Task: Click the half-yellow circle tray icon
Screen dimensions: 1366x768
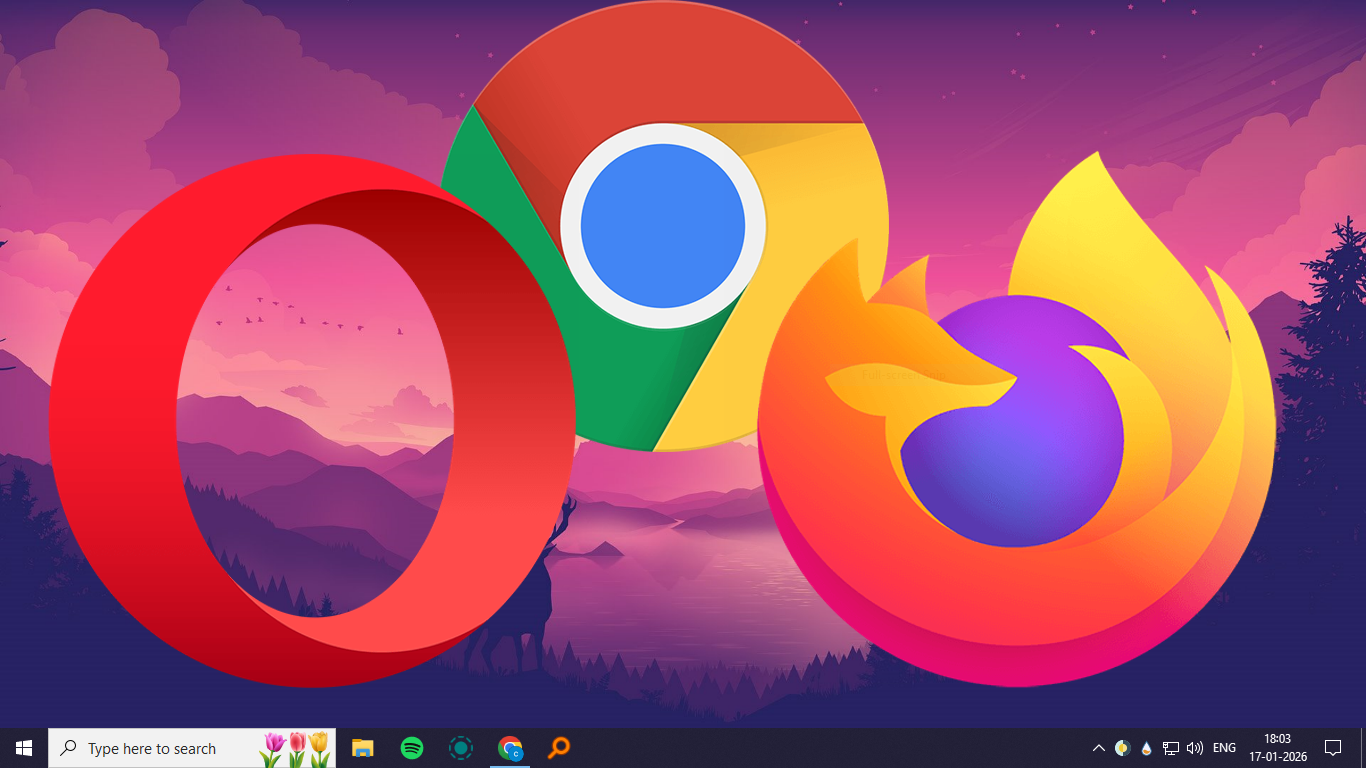Action: click(x=1122, y=748)
